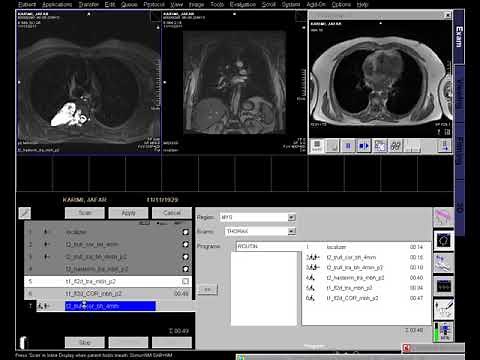
Task: Click the pen-and-chart icon in right sidebar
Action: point(443,309)
